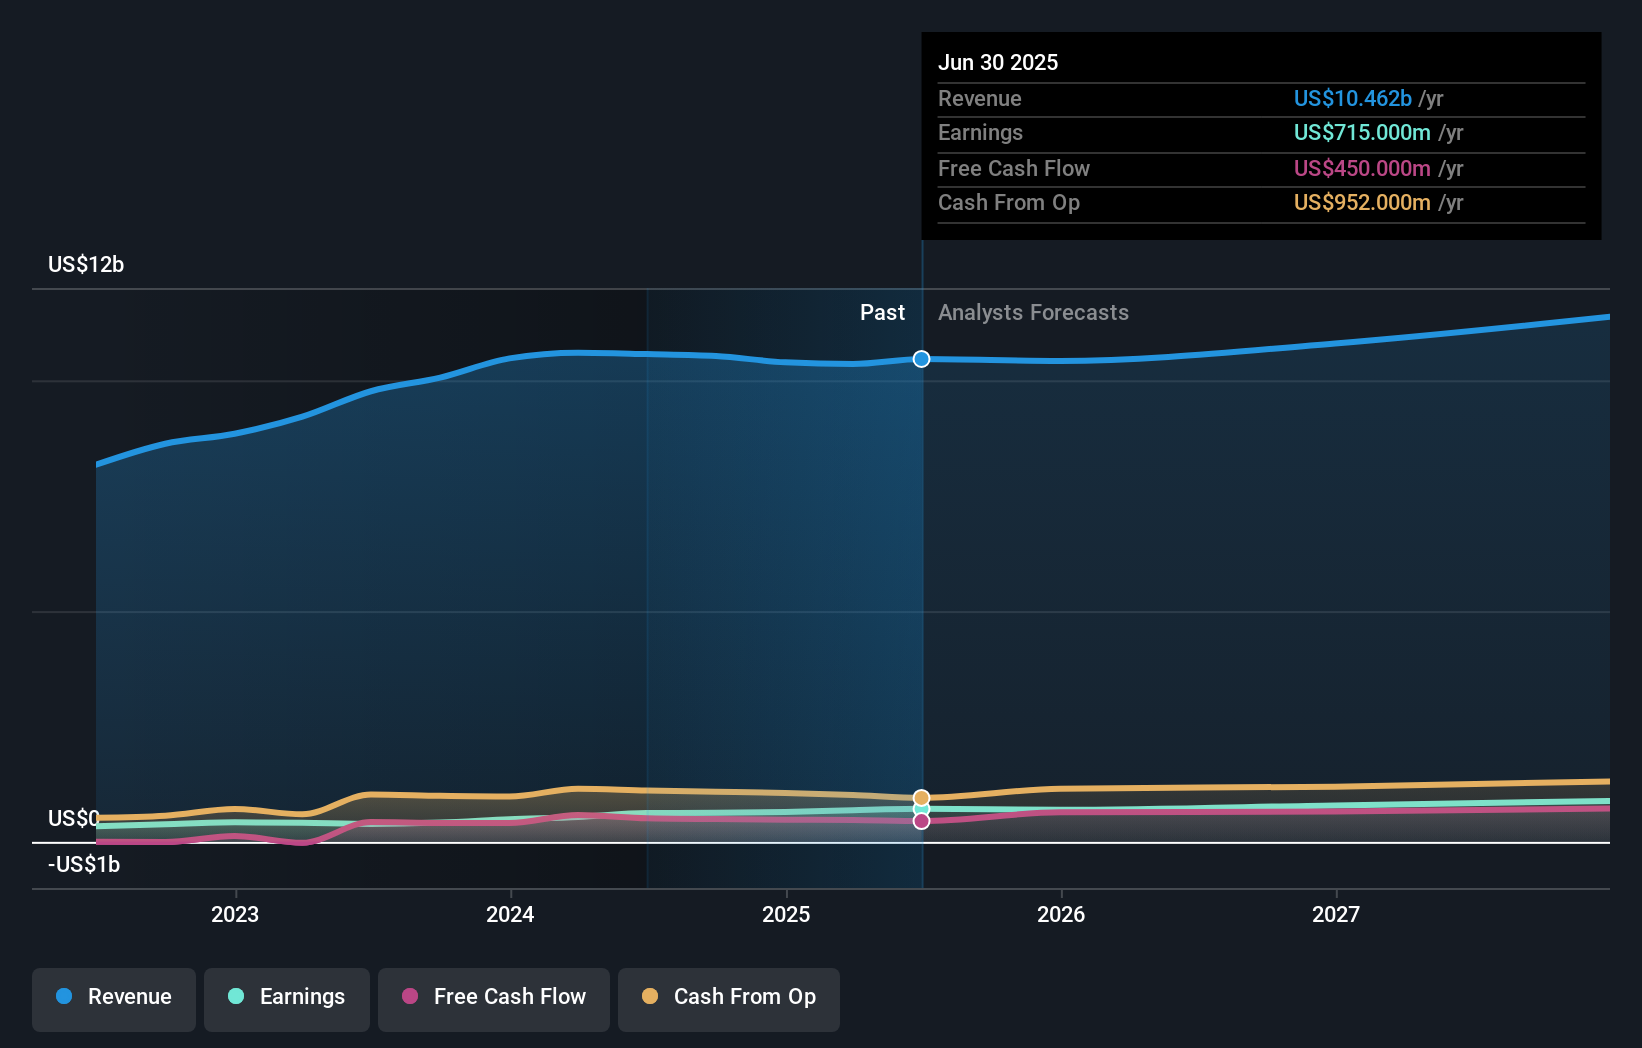Select the orange Cash From Op data point

(922, 798)
